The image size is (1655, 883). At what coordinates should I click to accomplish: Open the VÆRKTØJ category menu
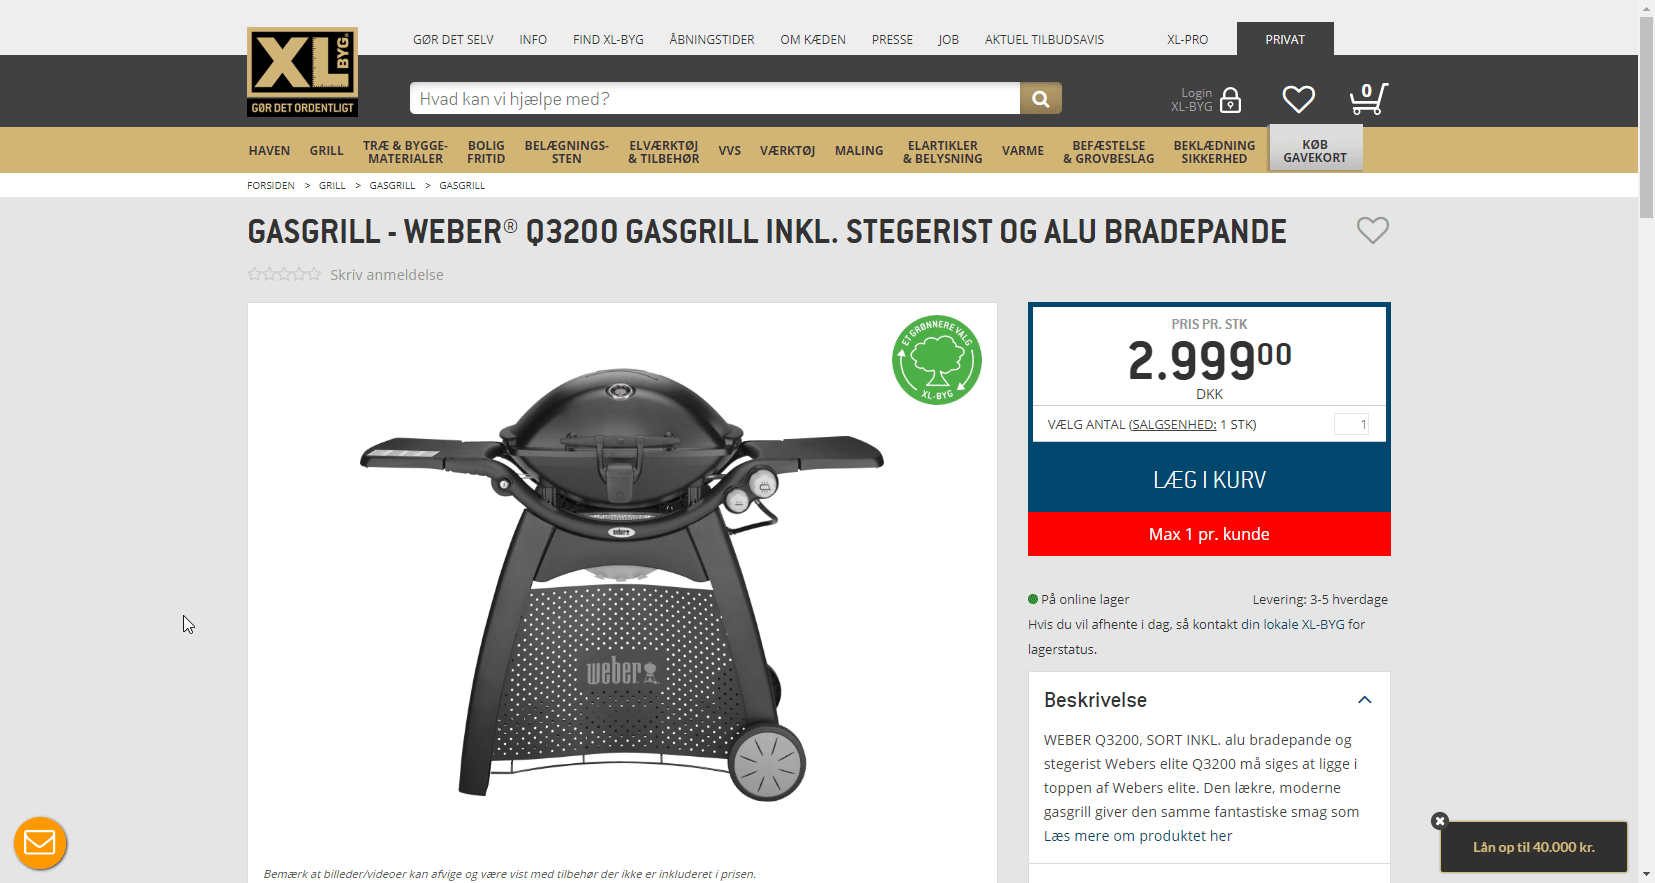787,151
